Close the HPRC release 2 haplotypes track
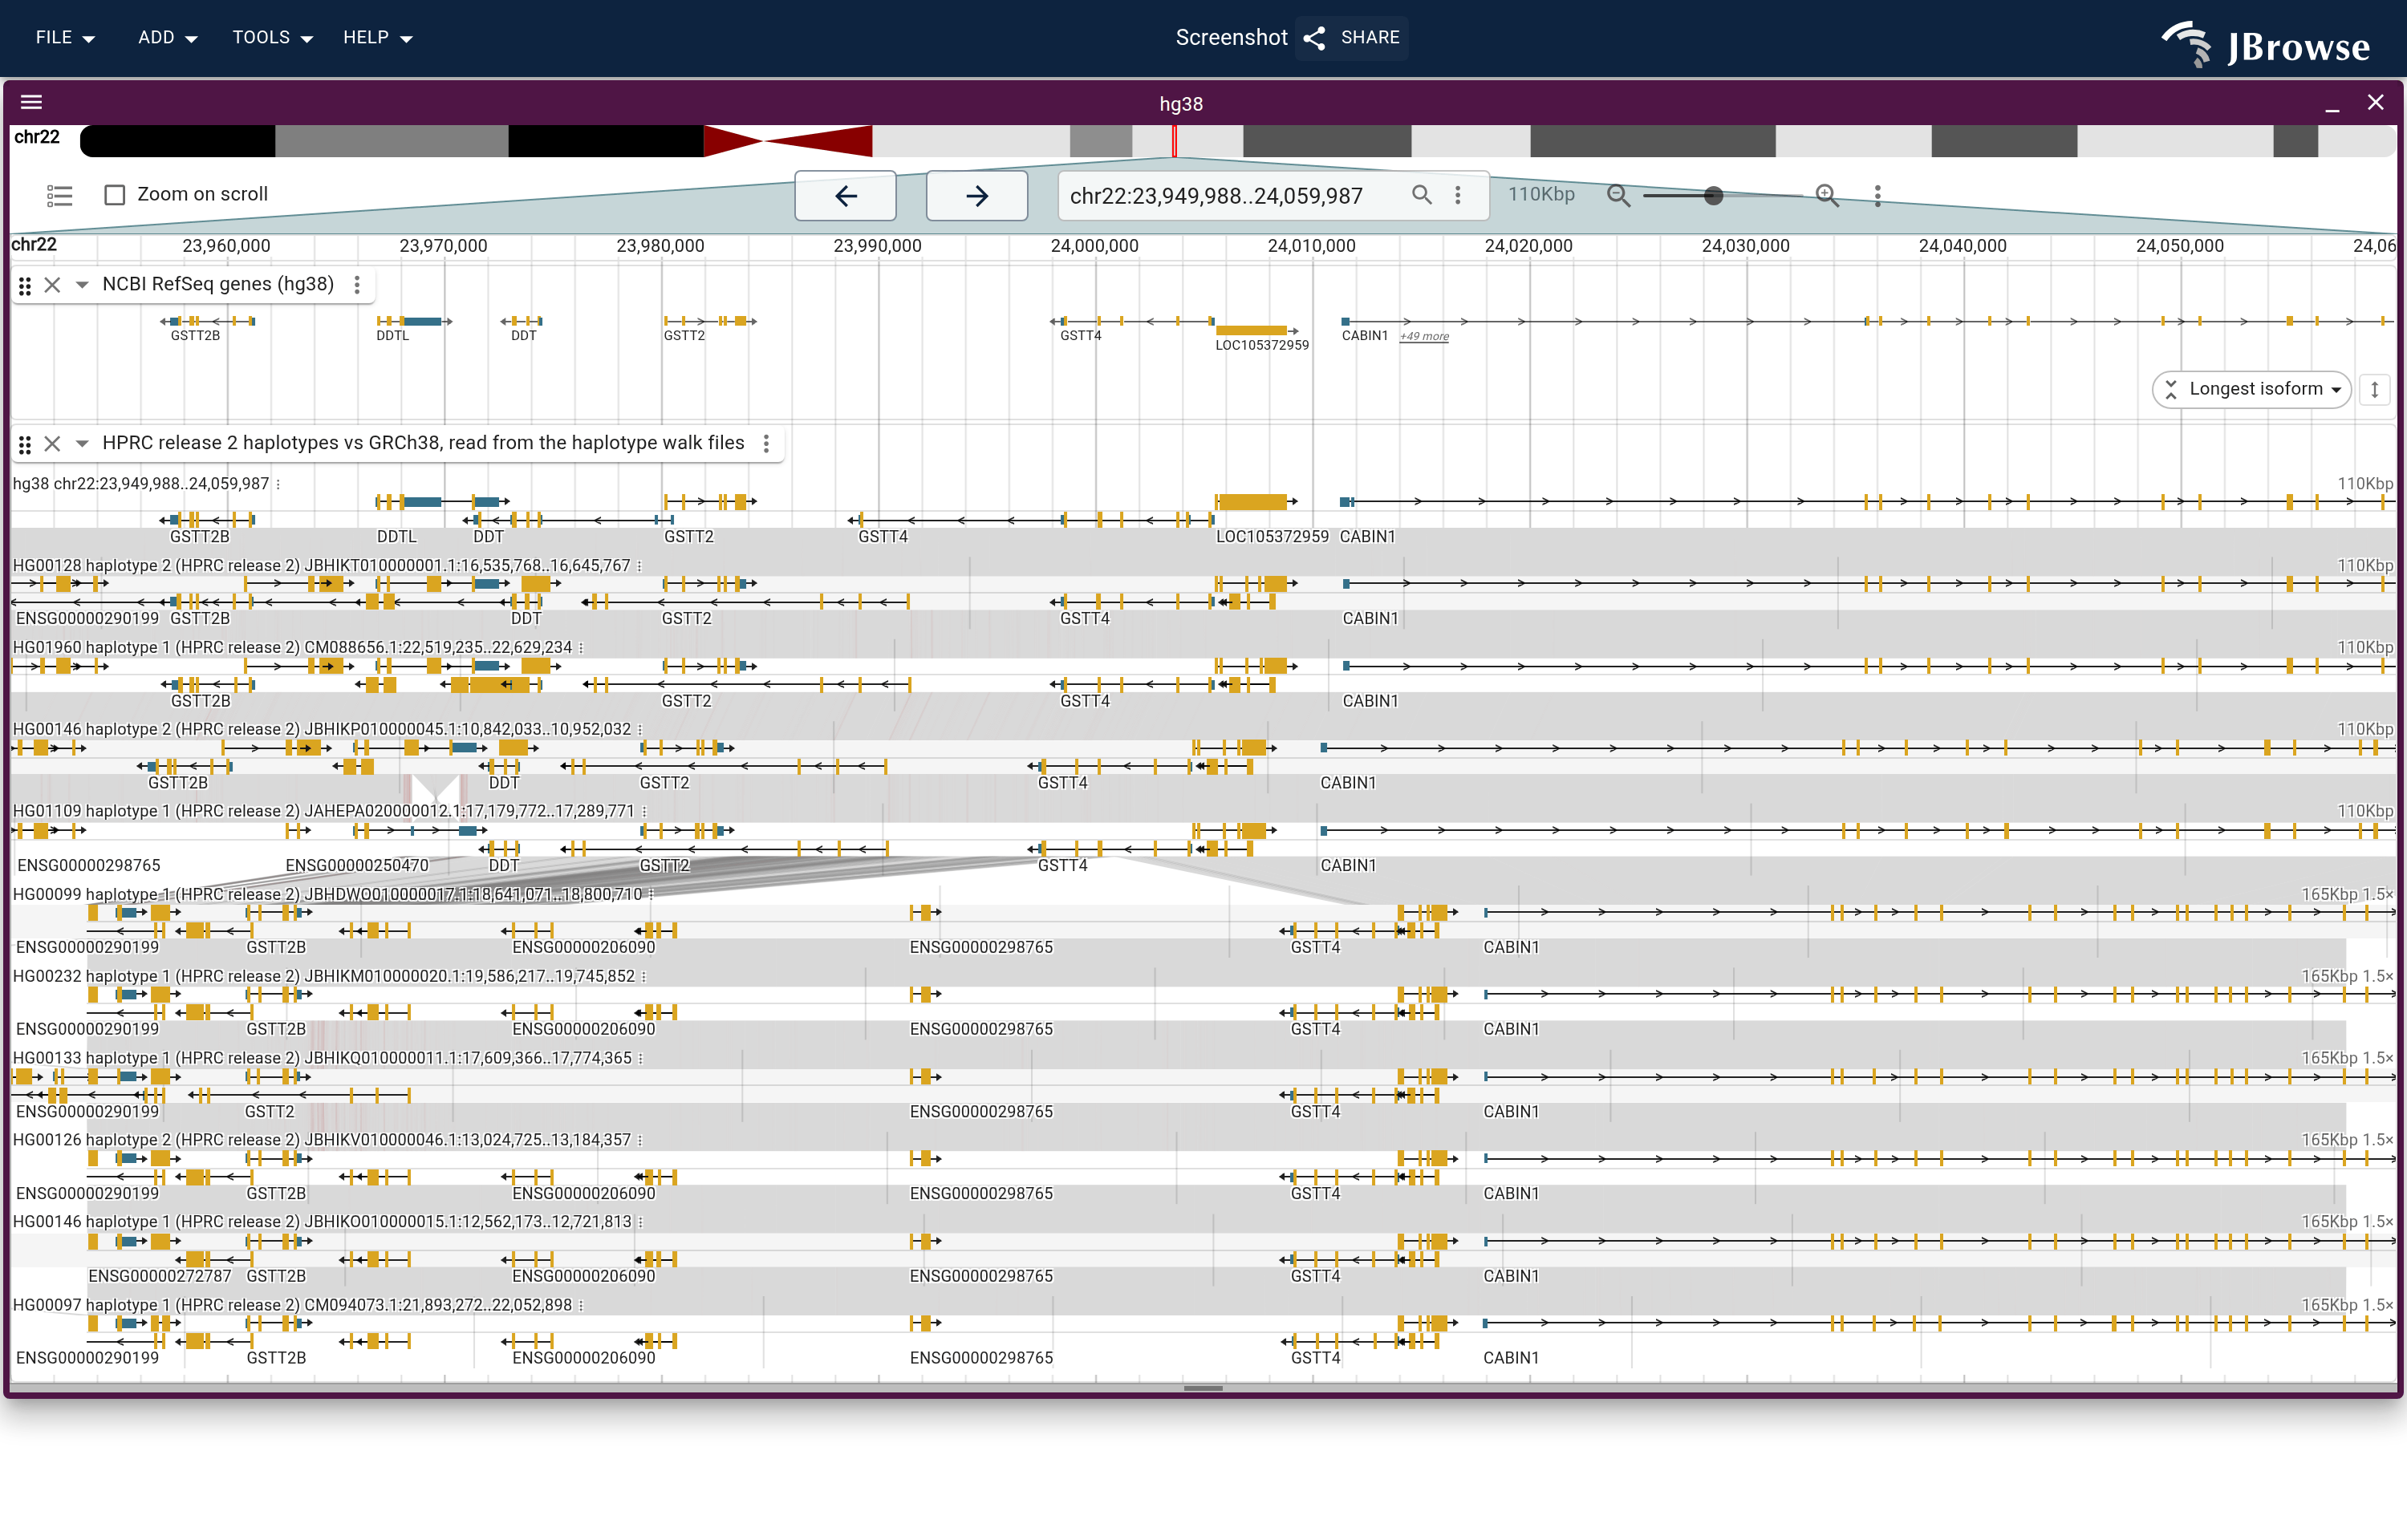The image size is (2407, 1540). click(x=53, y=444)
